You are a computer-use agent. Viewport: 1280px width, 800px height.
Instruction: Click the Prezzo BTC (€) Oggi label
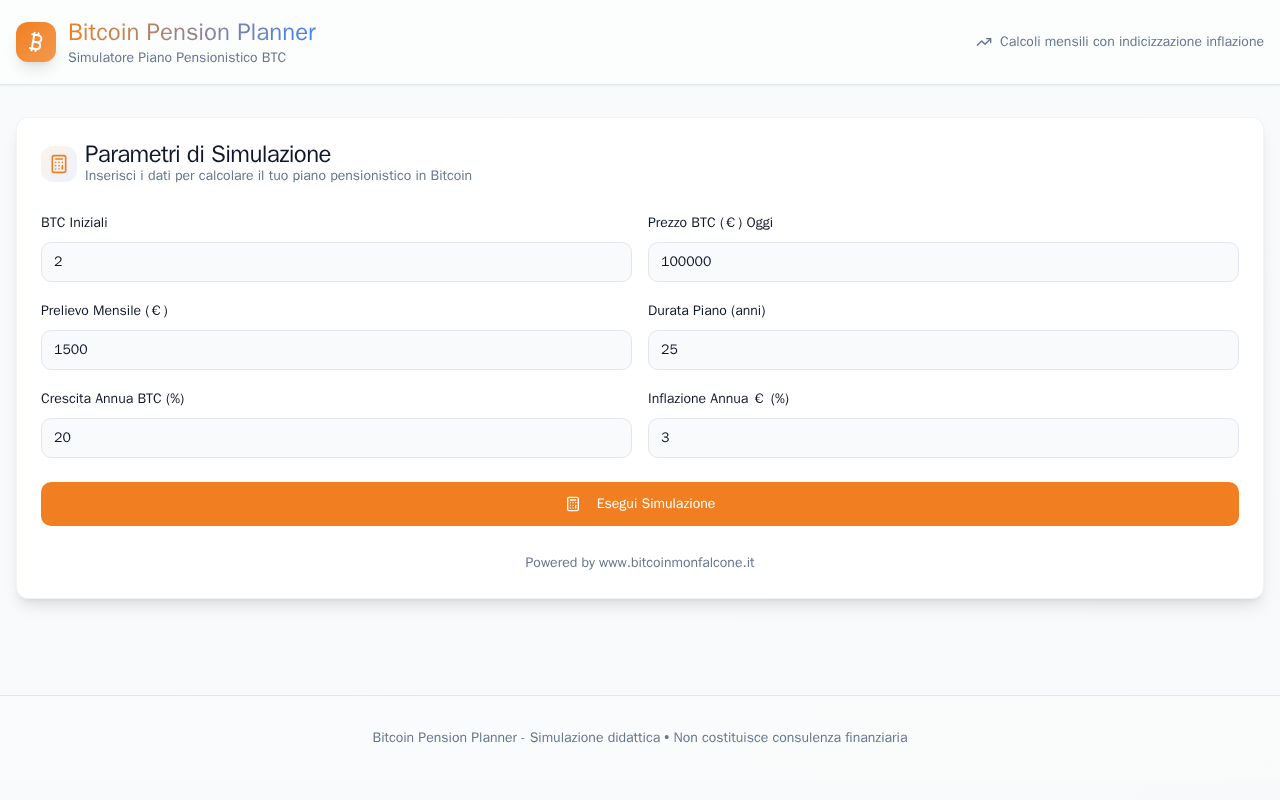coord(710,223)
